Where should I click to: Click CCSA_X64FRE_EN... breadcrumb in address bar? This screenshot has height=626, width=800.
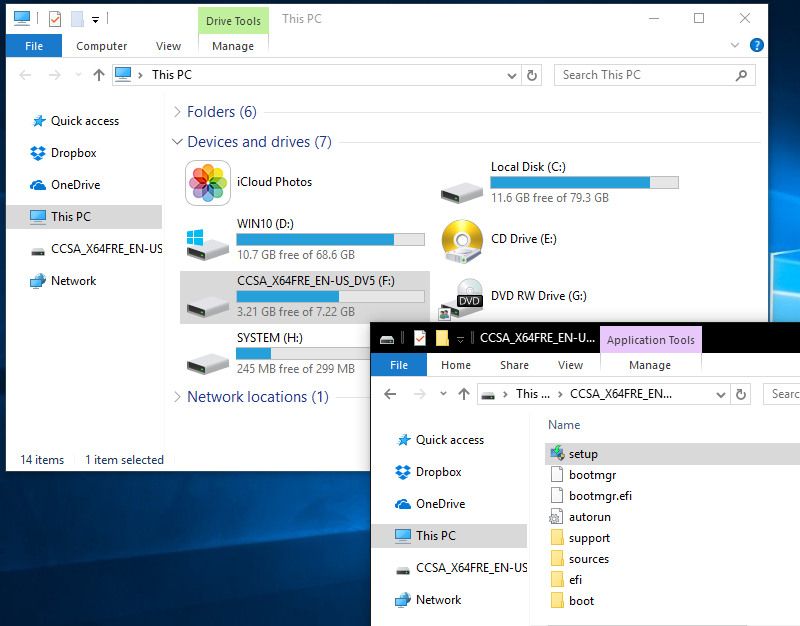tap(620, 394)
